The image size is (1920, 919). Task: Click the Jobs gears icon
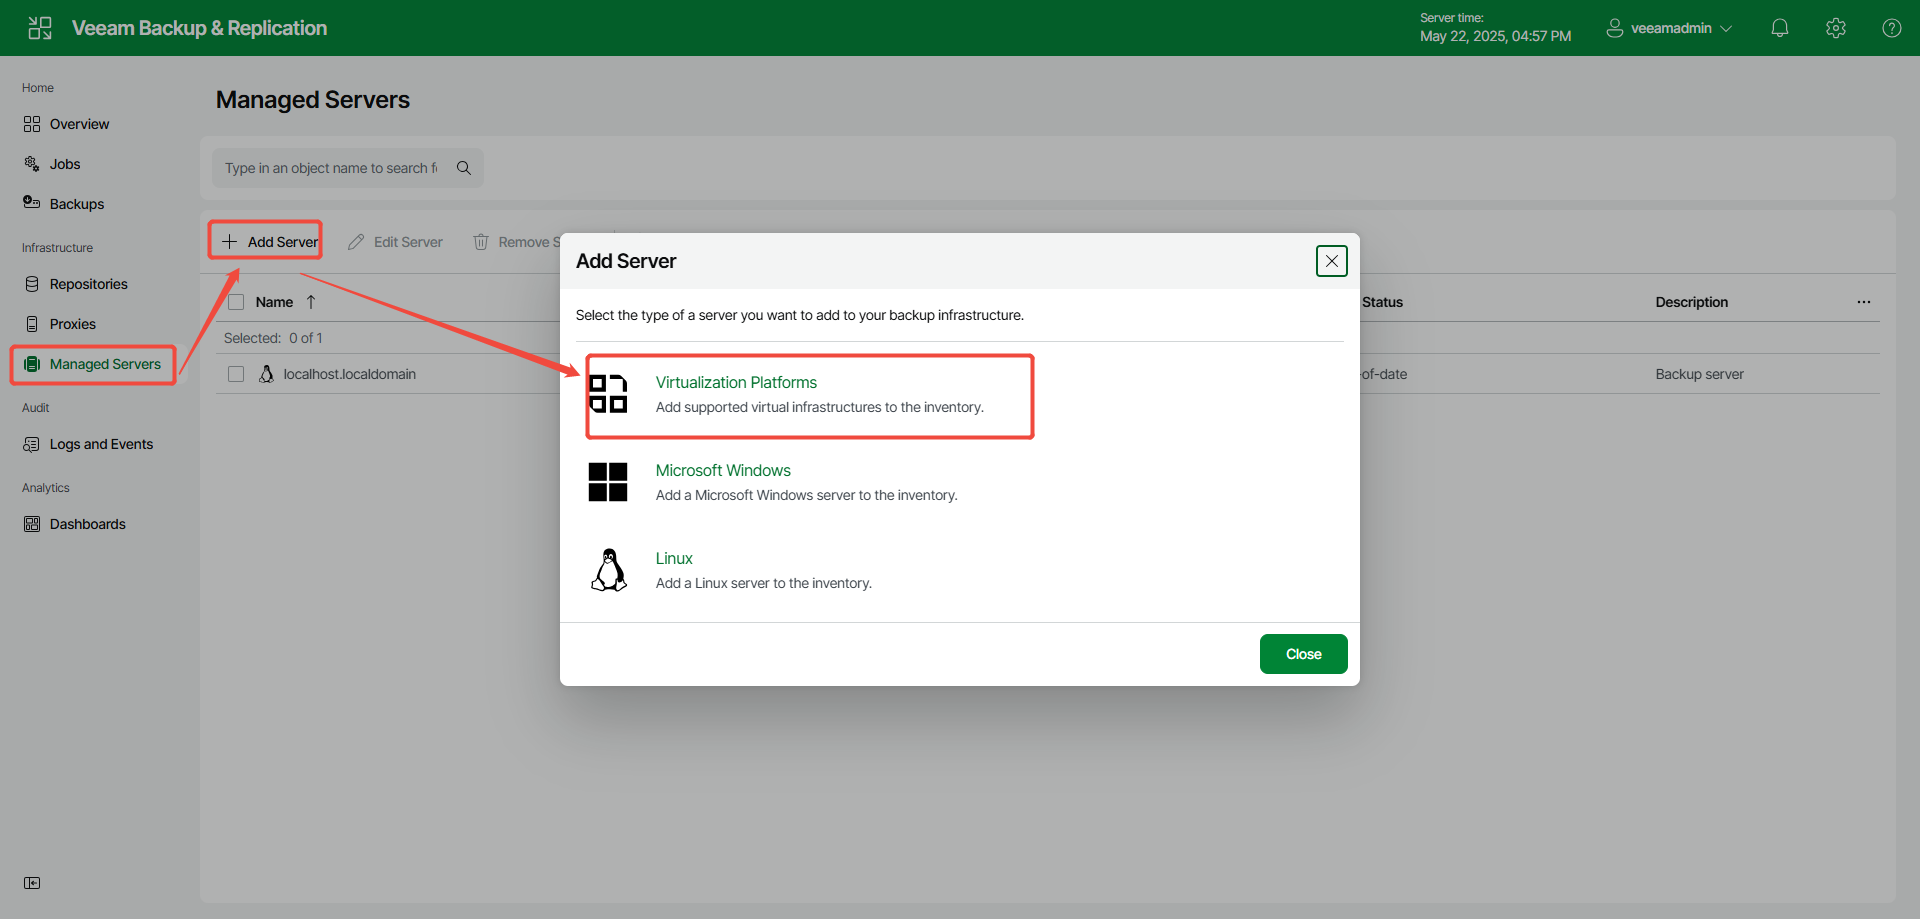point(32,164)
